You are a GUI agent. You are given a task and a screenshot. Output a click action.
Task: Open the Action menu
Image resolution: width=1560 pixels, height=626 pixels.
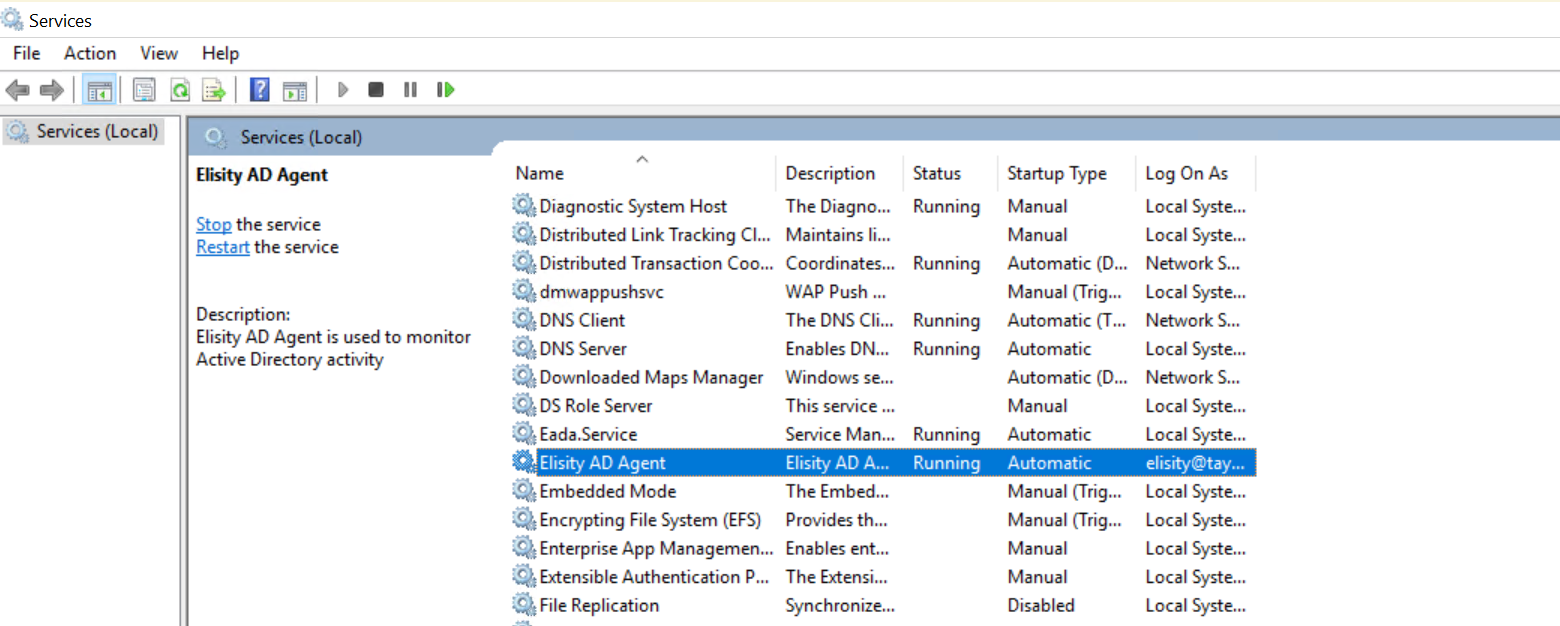90,53
